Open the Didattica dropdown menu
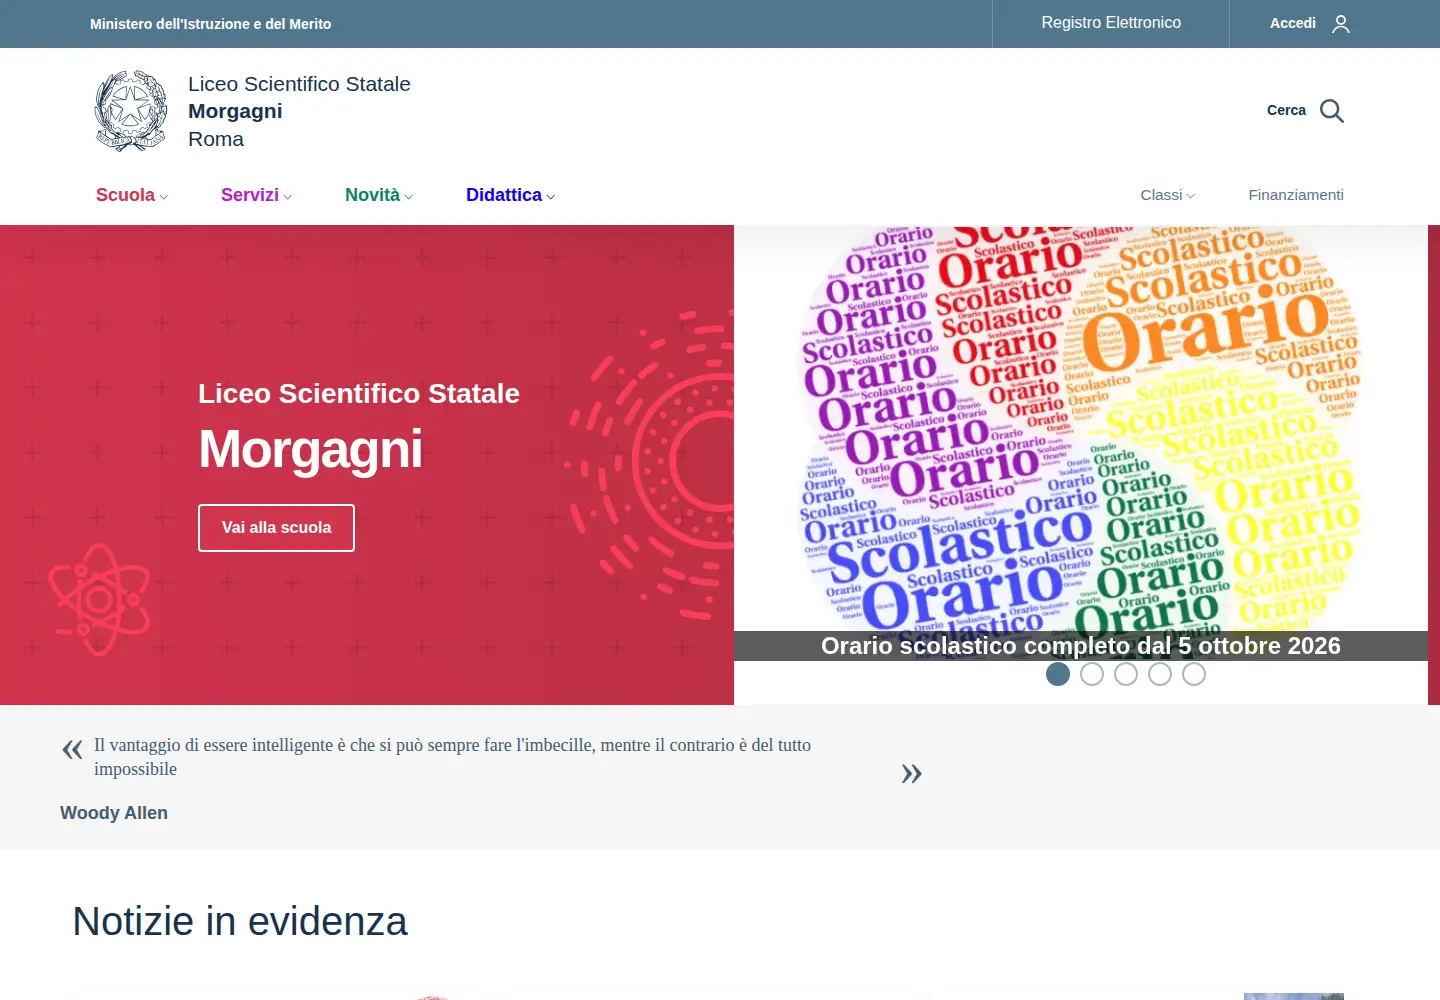 click(511, 195)
